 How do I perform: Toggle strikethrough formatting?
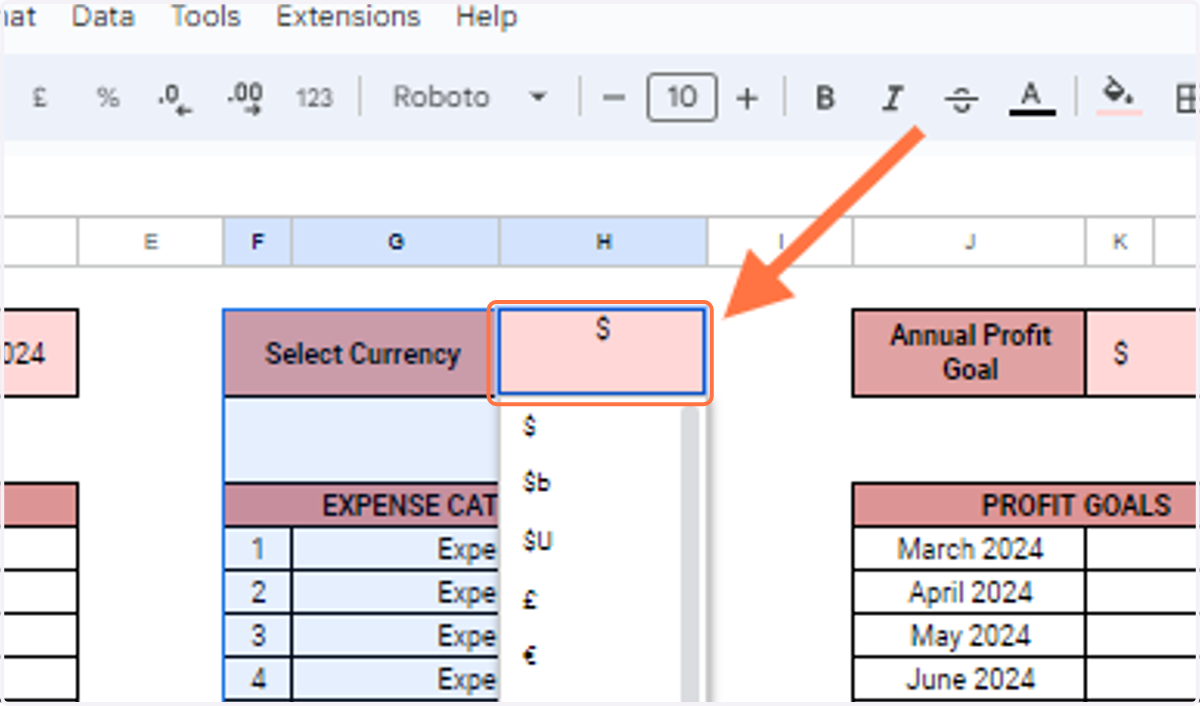tap(961, 98)
